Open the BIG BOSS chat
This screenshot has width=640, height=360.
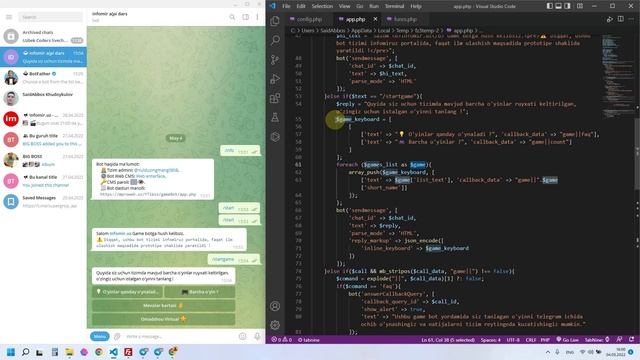point(43,160)
